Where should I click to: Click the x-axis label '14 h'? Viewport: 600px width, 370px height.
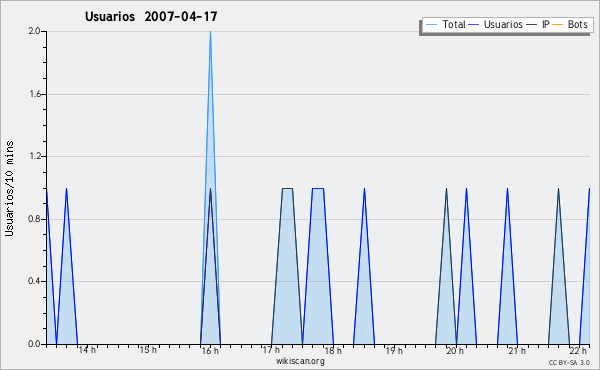coord(87,350)
